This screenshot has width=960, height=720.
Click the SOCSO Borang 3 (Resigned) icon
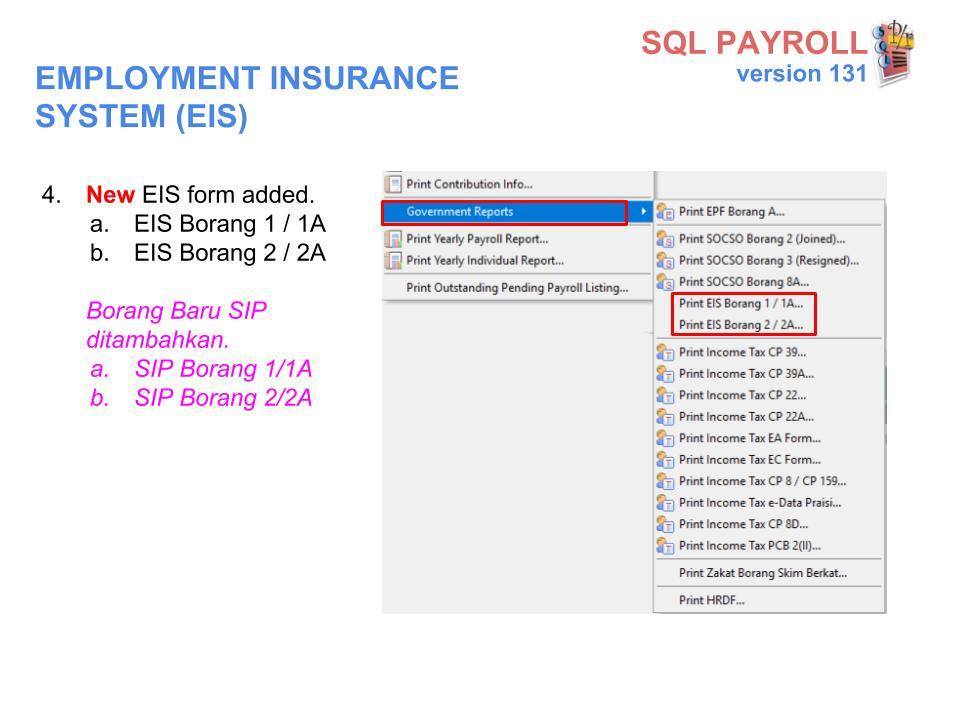pyautogui.click(x=666, y=260)
